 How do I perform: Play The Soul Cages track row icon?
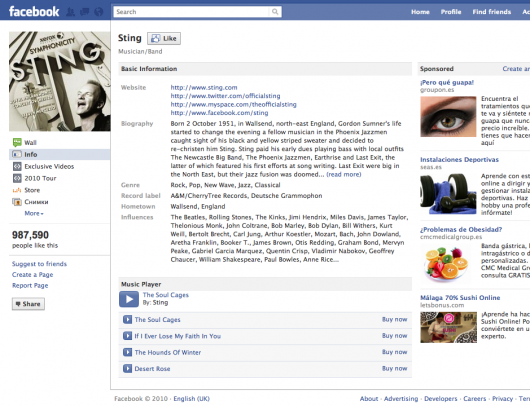127,319
